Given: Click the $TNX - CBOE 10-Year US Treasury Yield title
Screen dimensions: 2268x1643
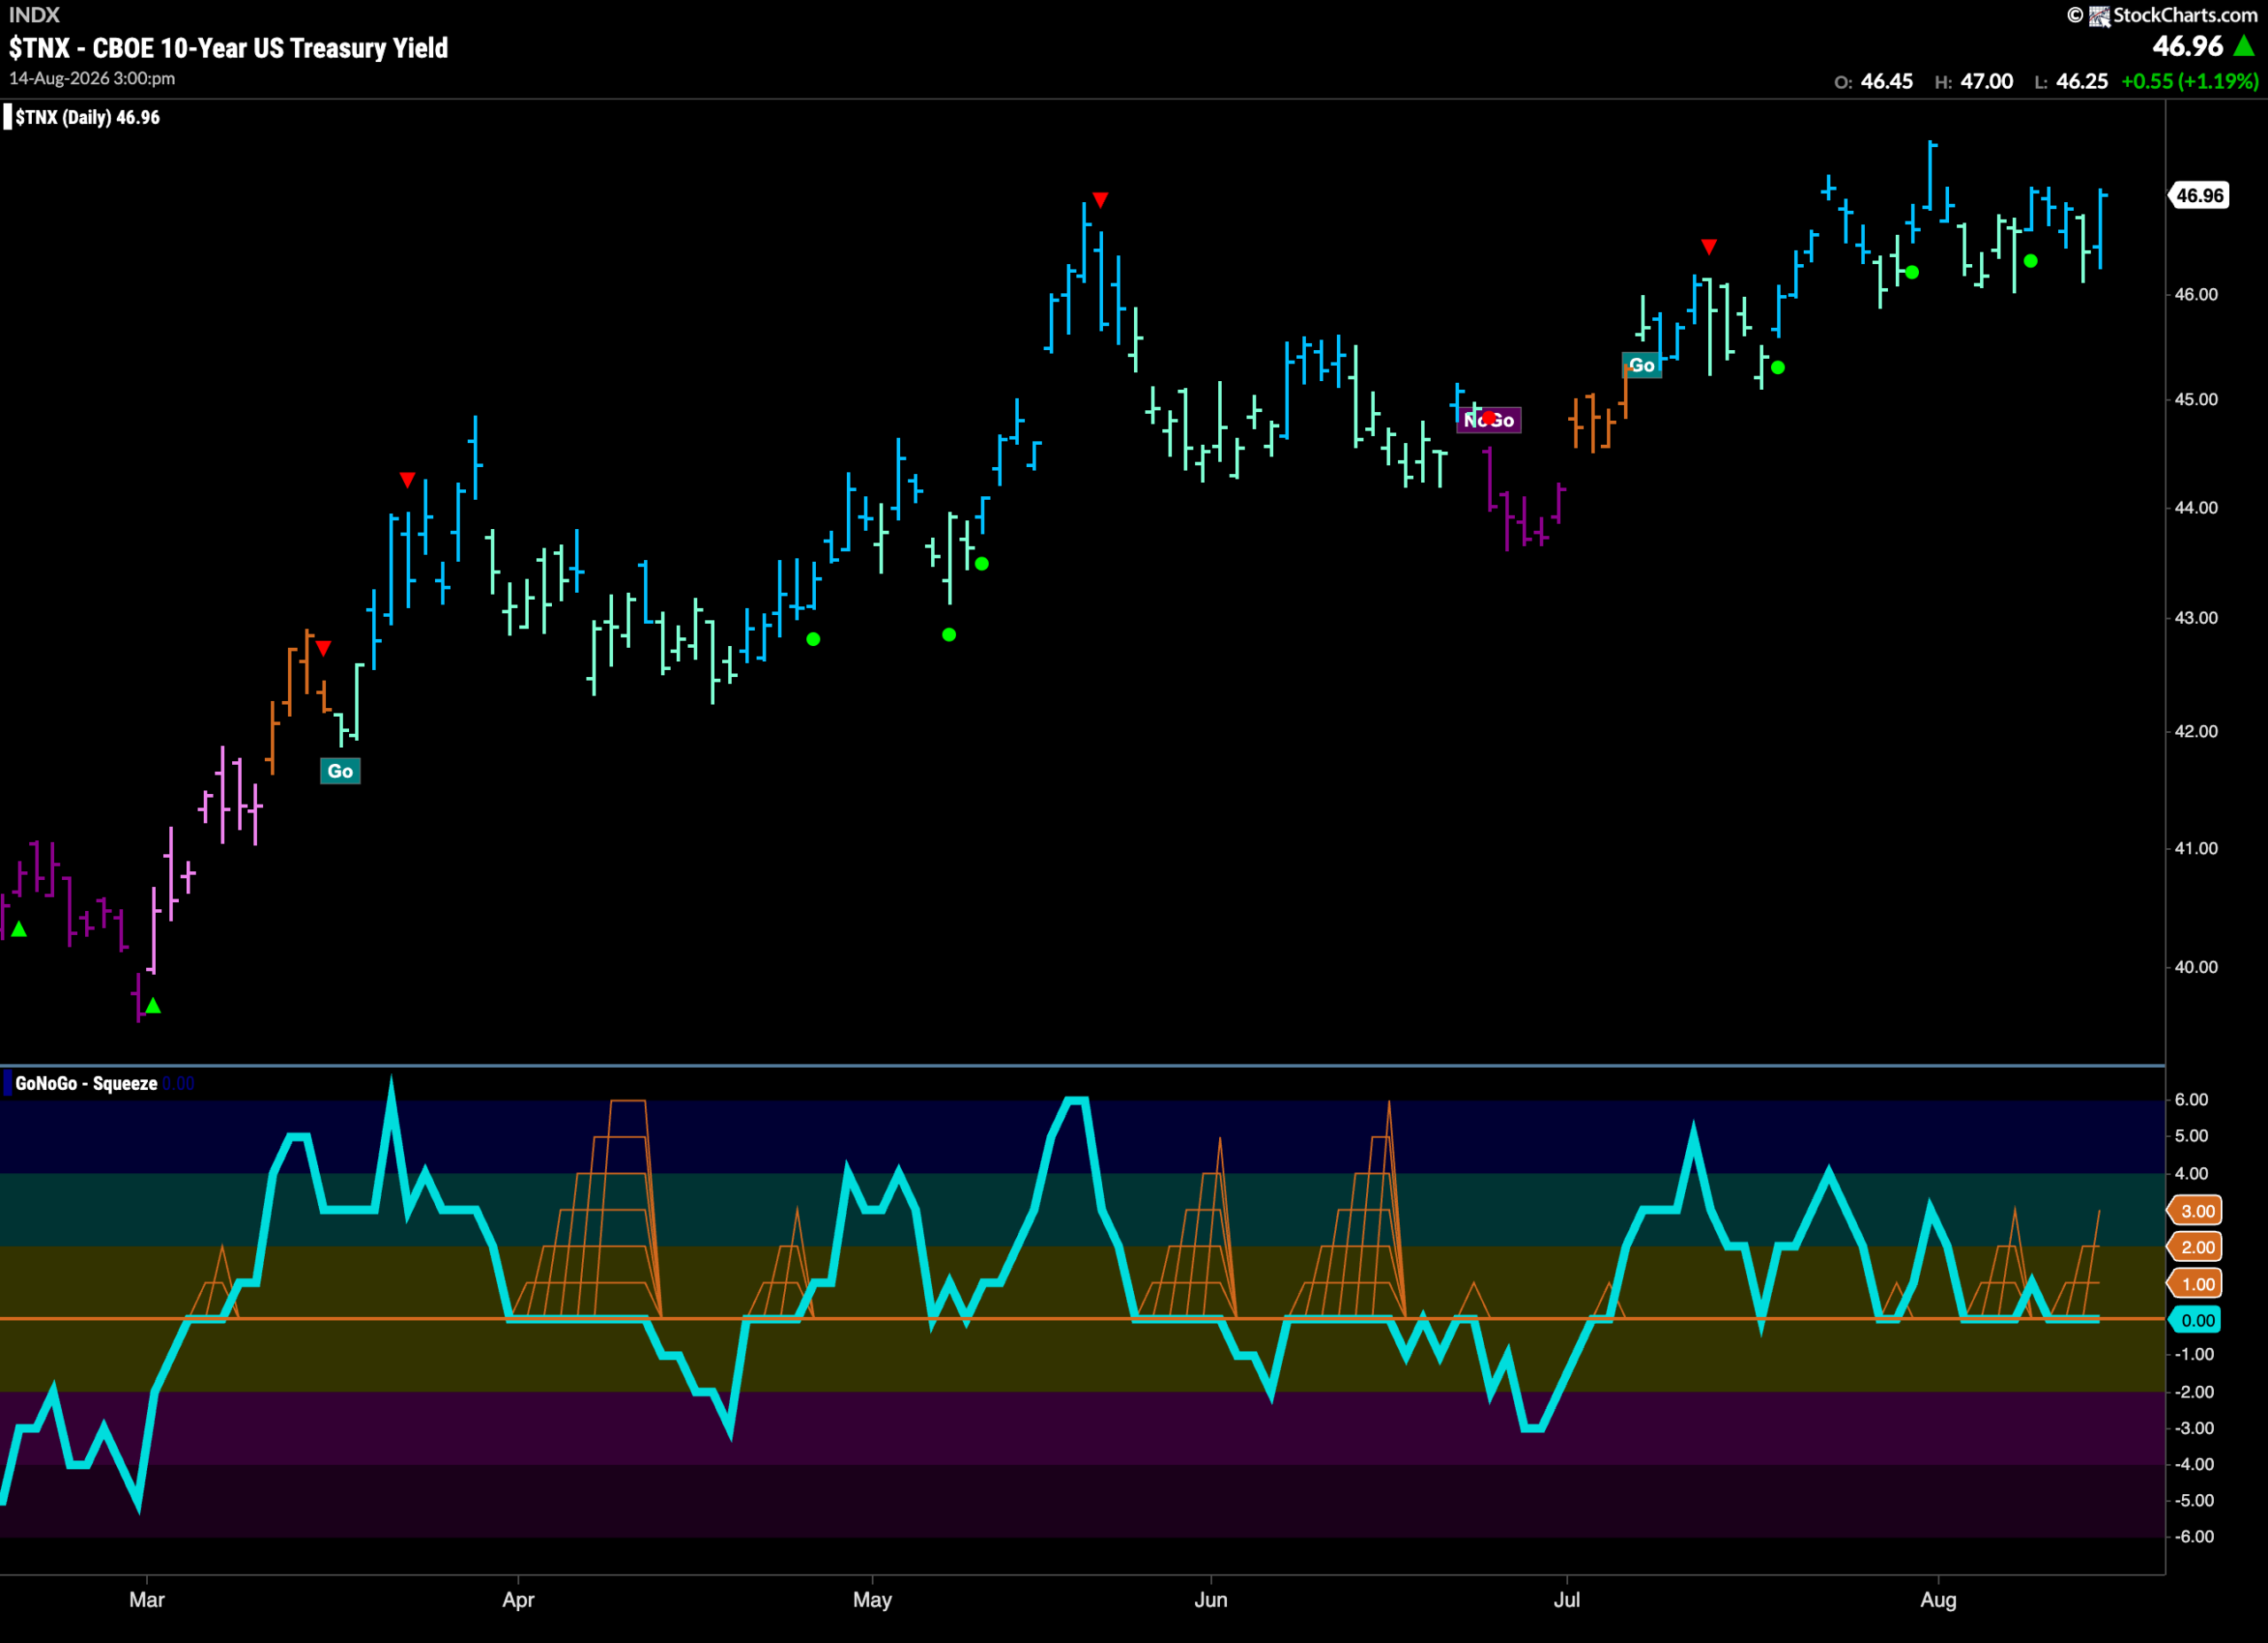Looking at the screenshot, I should 229,48.
